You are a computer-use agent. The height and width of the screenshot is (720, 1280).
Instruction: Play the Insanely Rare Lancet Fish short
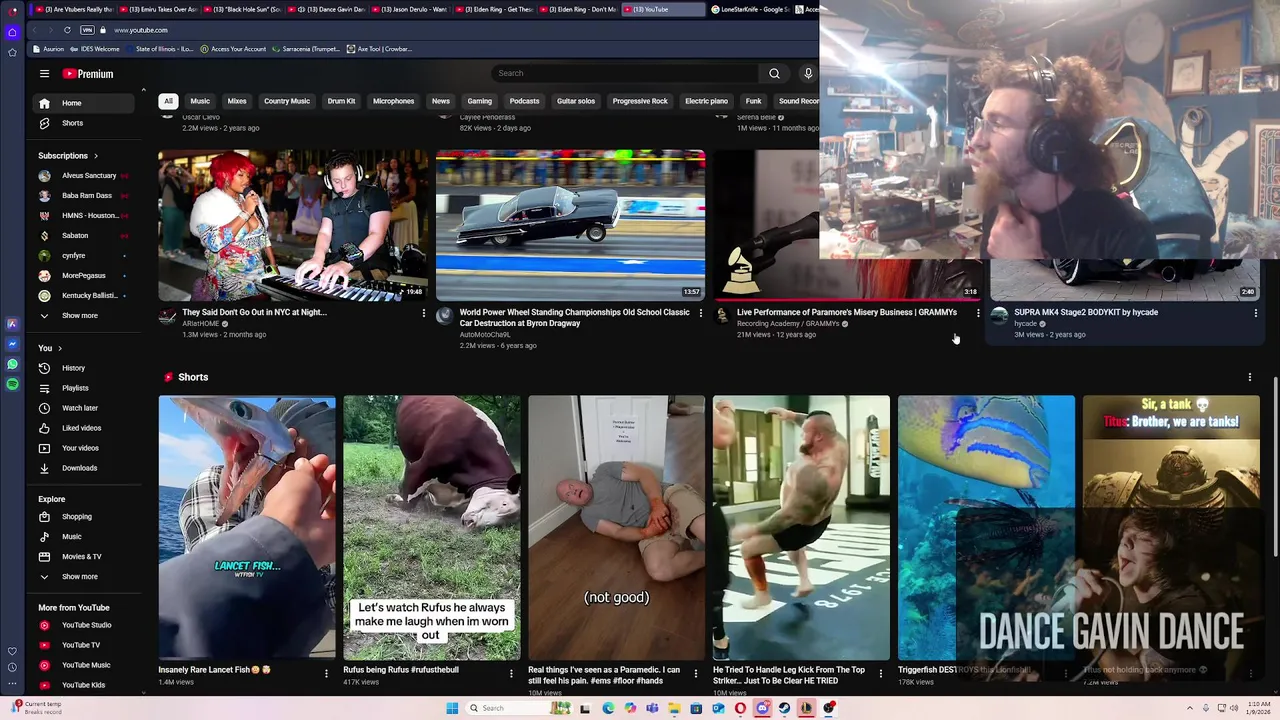[x=247, y=528]
